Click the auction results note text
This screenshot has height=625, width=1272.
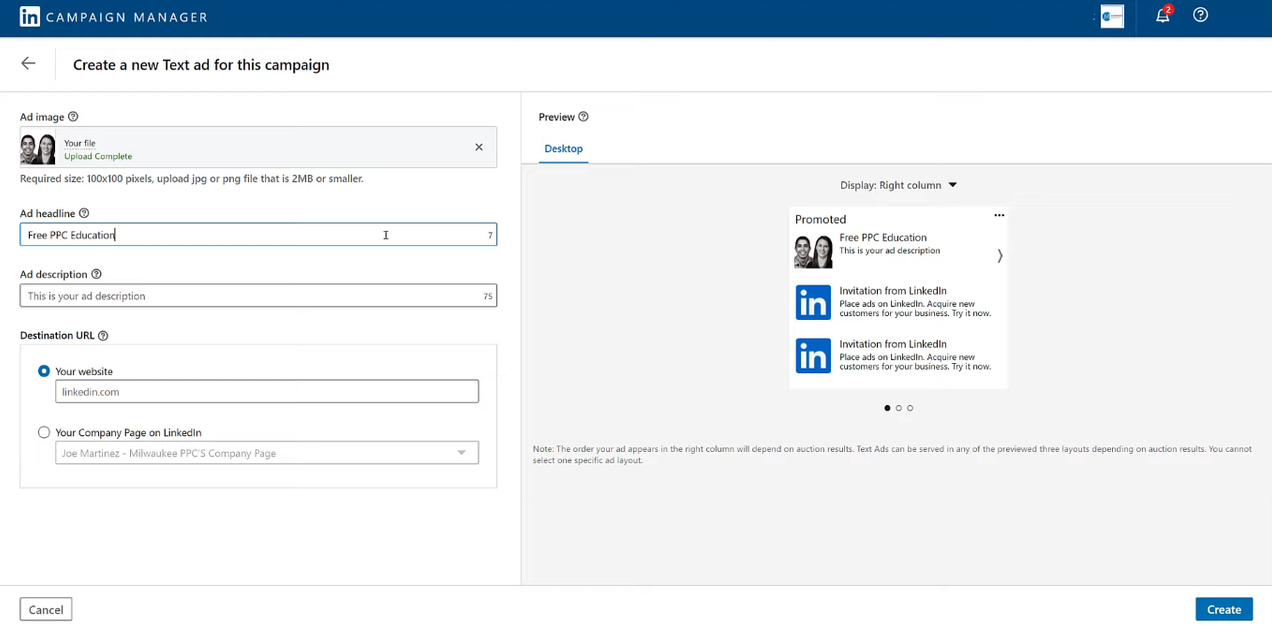tap(892, 454)
